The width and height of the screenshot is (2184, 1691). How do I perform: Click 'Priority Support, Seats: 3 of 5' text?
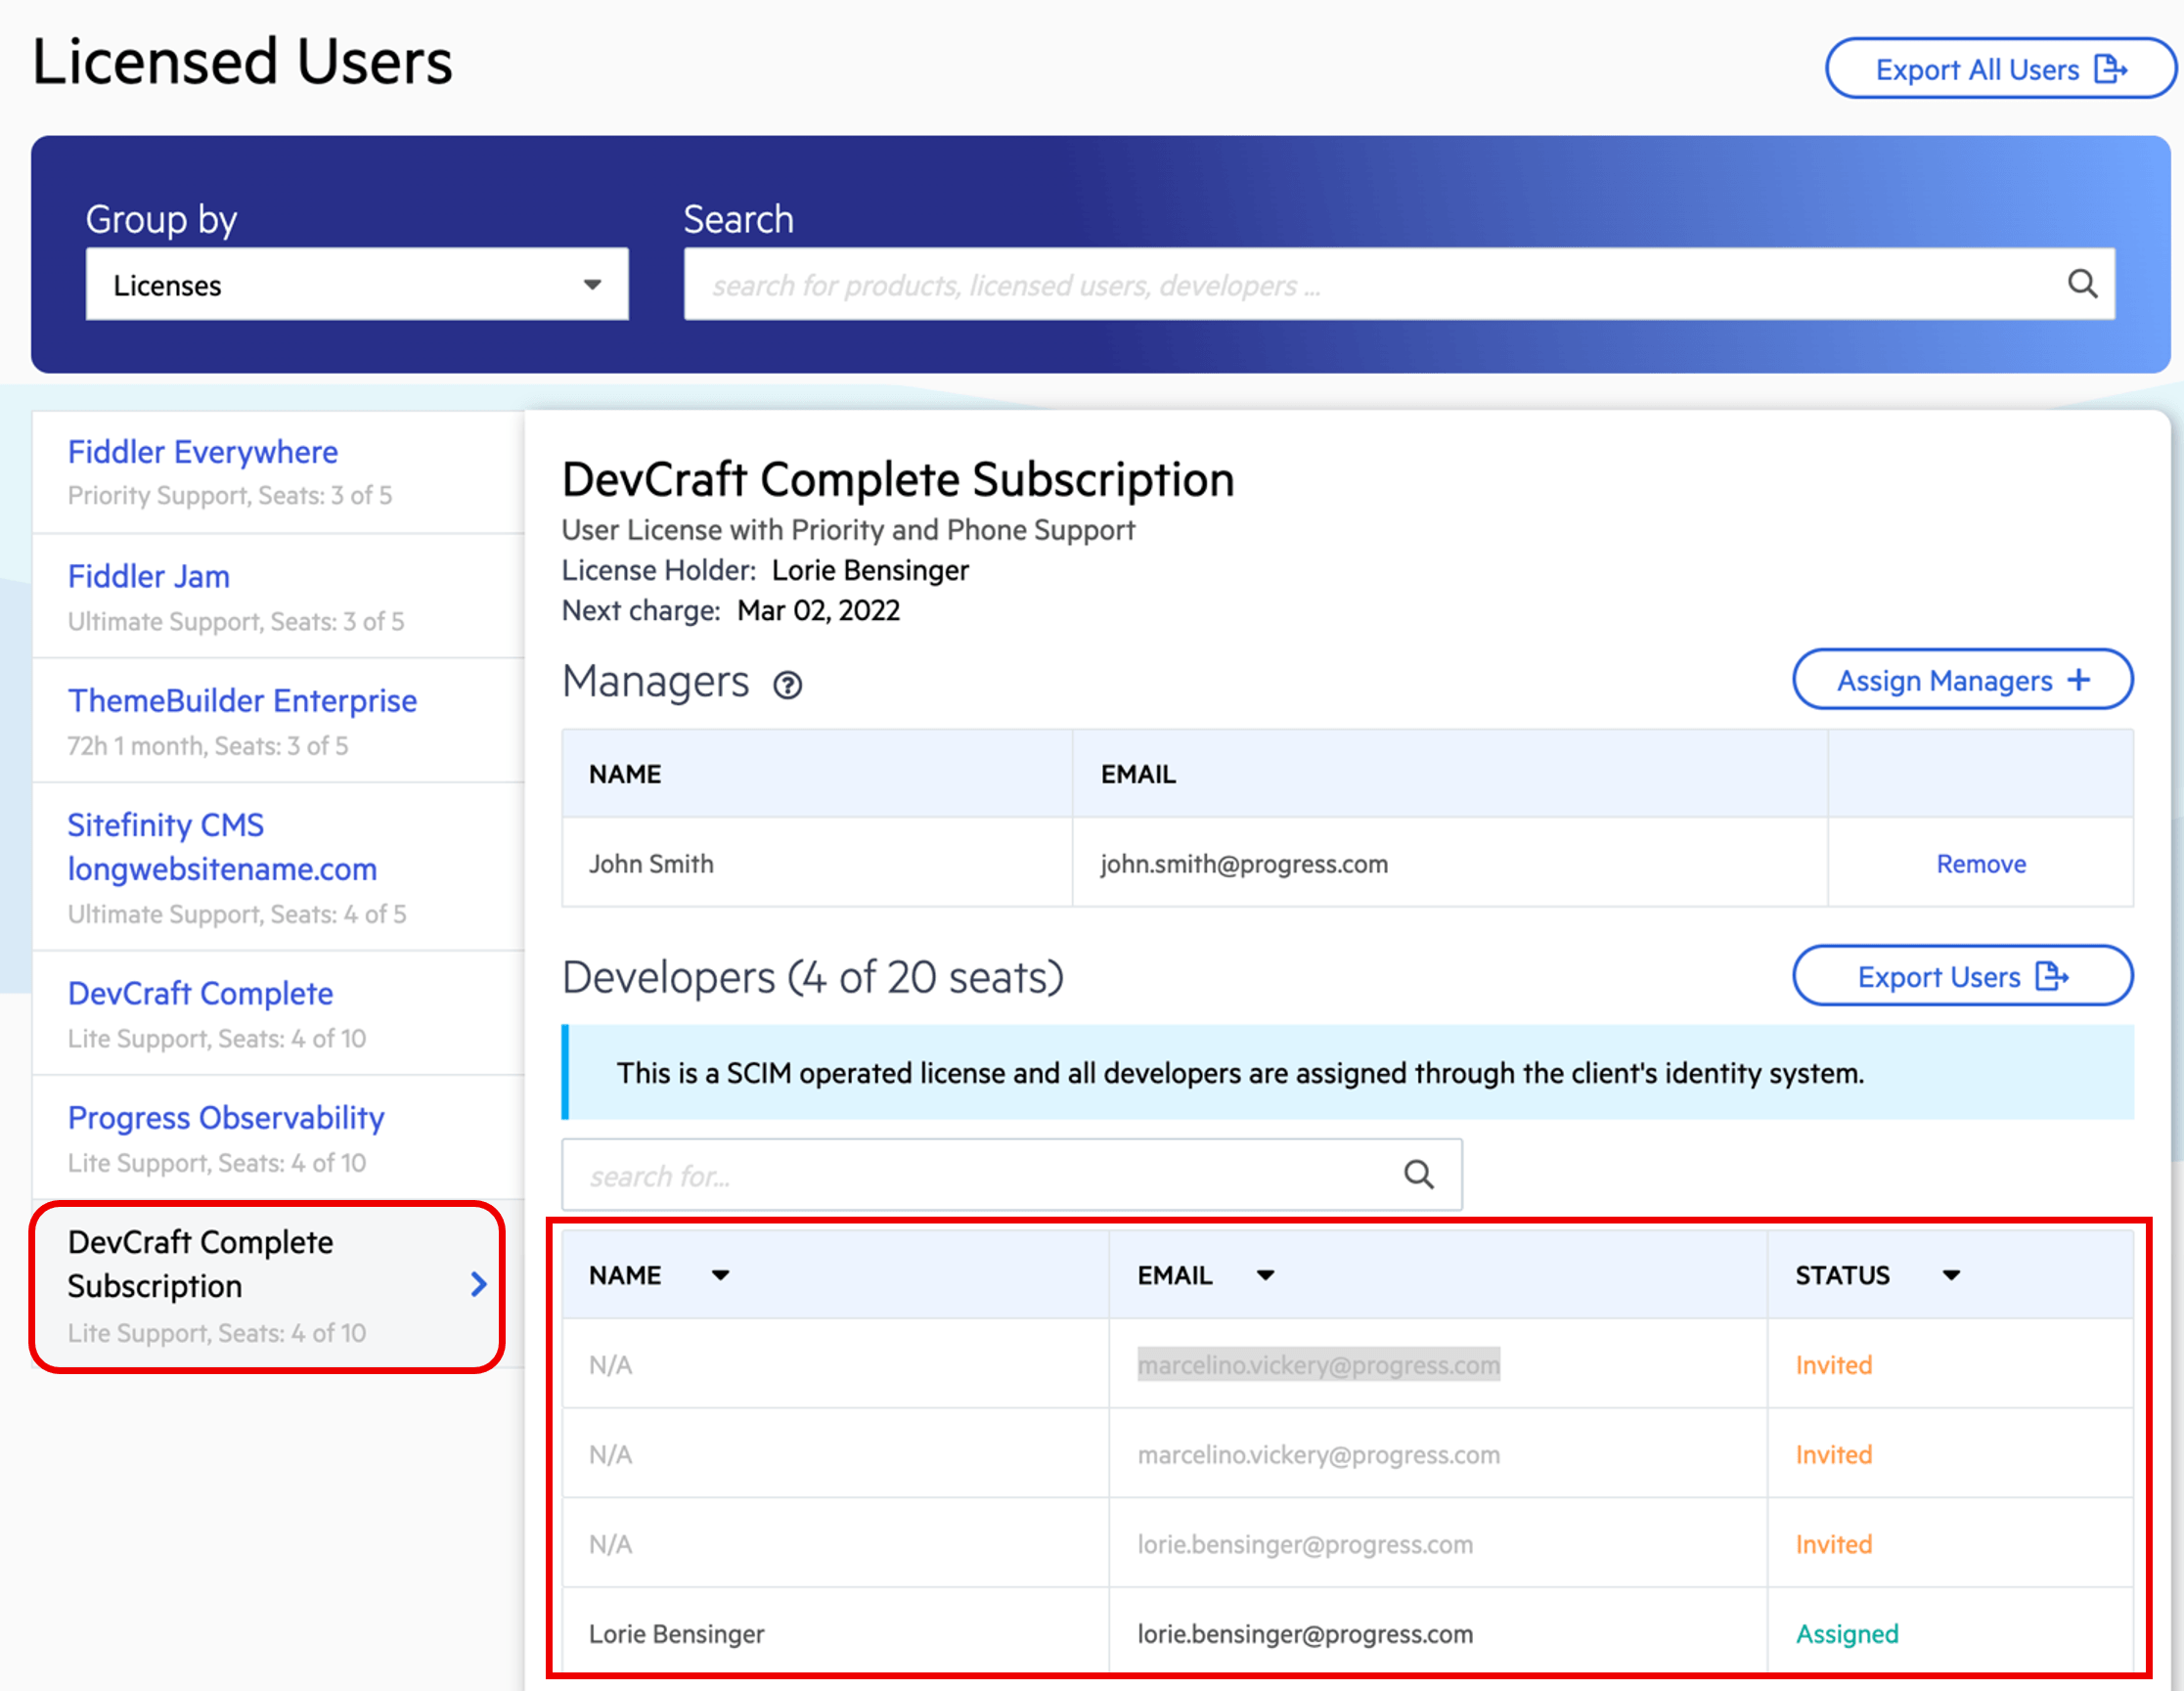point(229,496)
